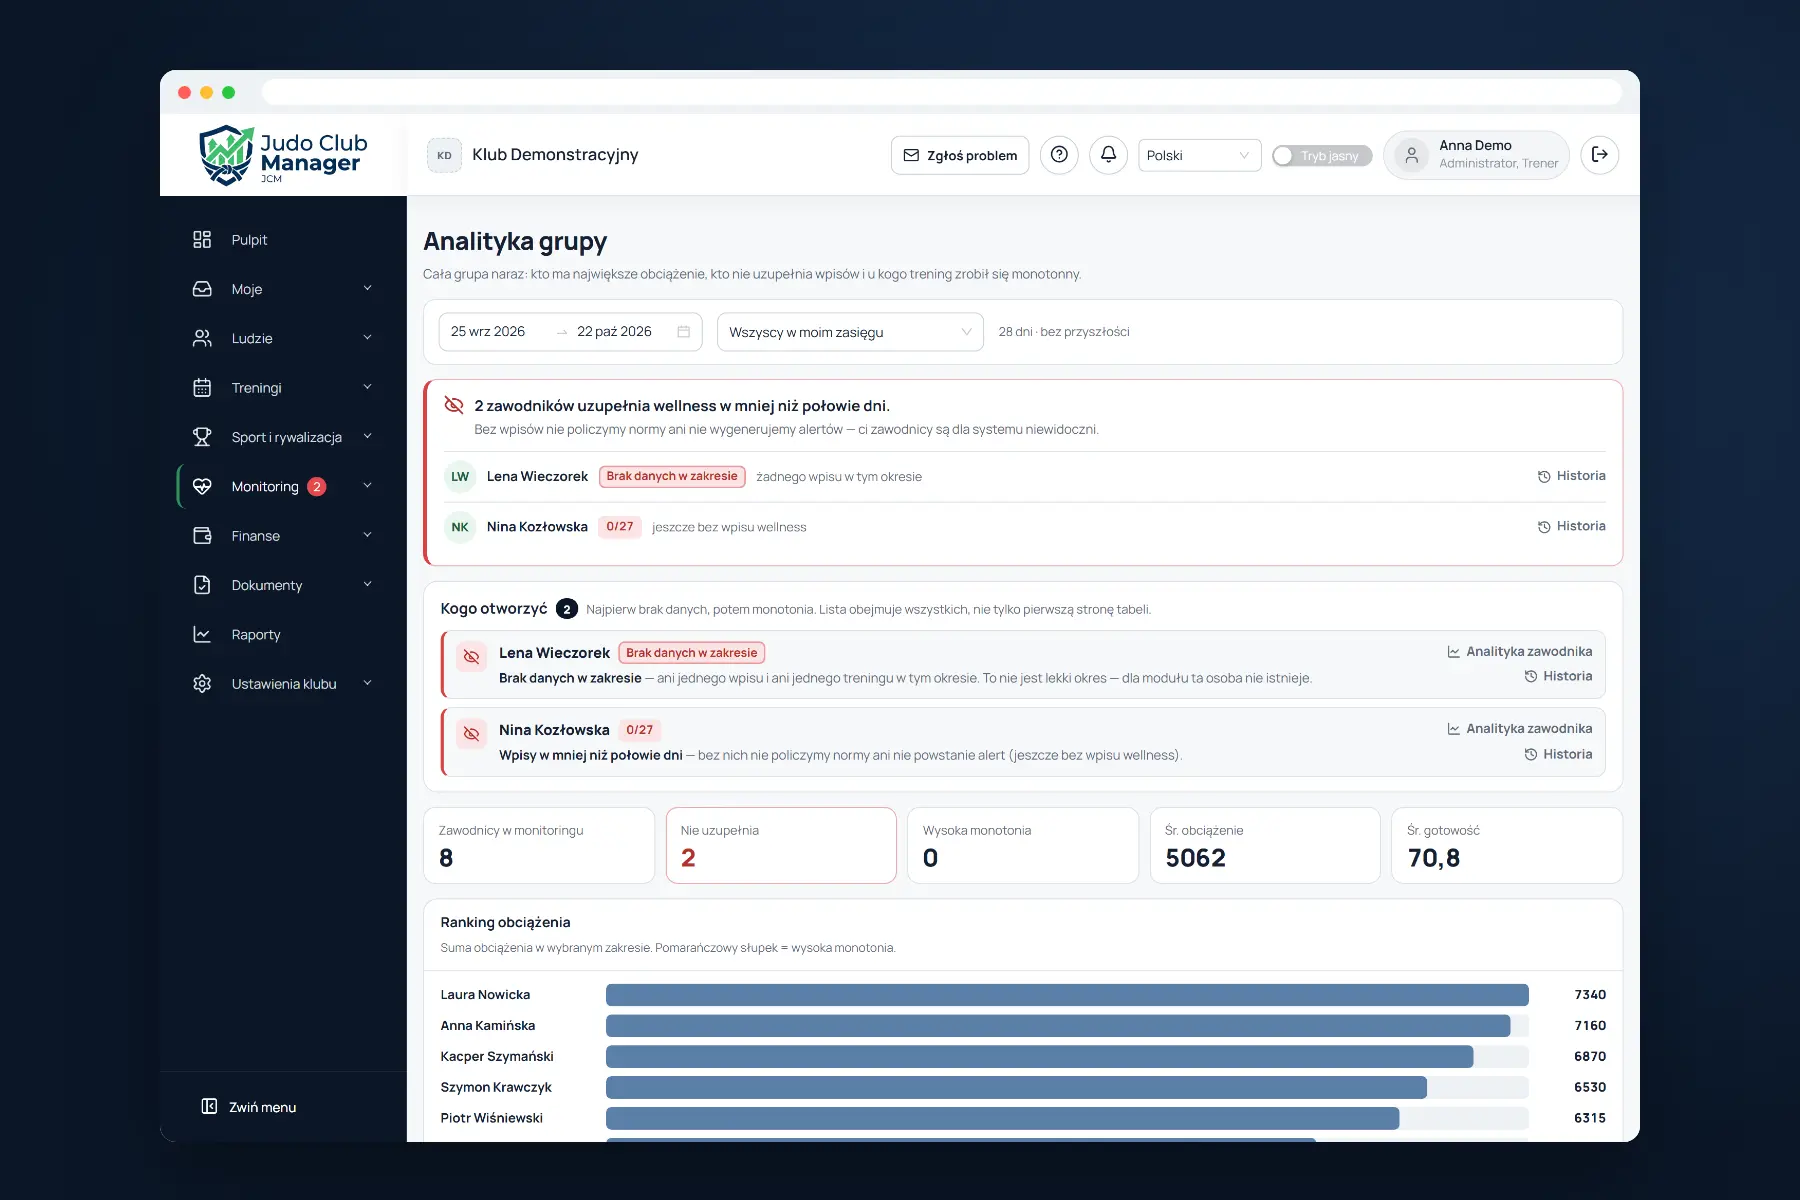The image size is (1800, 1200).
Task: Expand the Finanse menu chevron
Action: click(x=367, y=536)
